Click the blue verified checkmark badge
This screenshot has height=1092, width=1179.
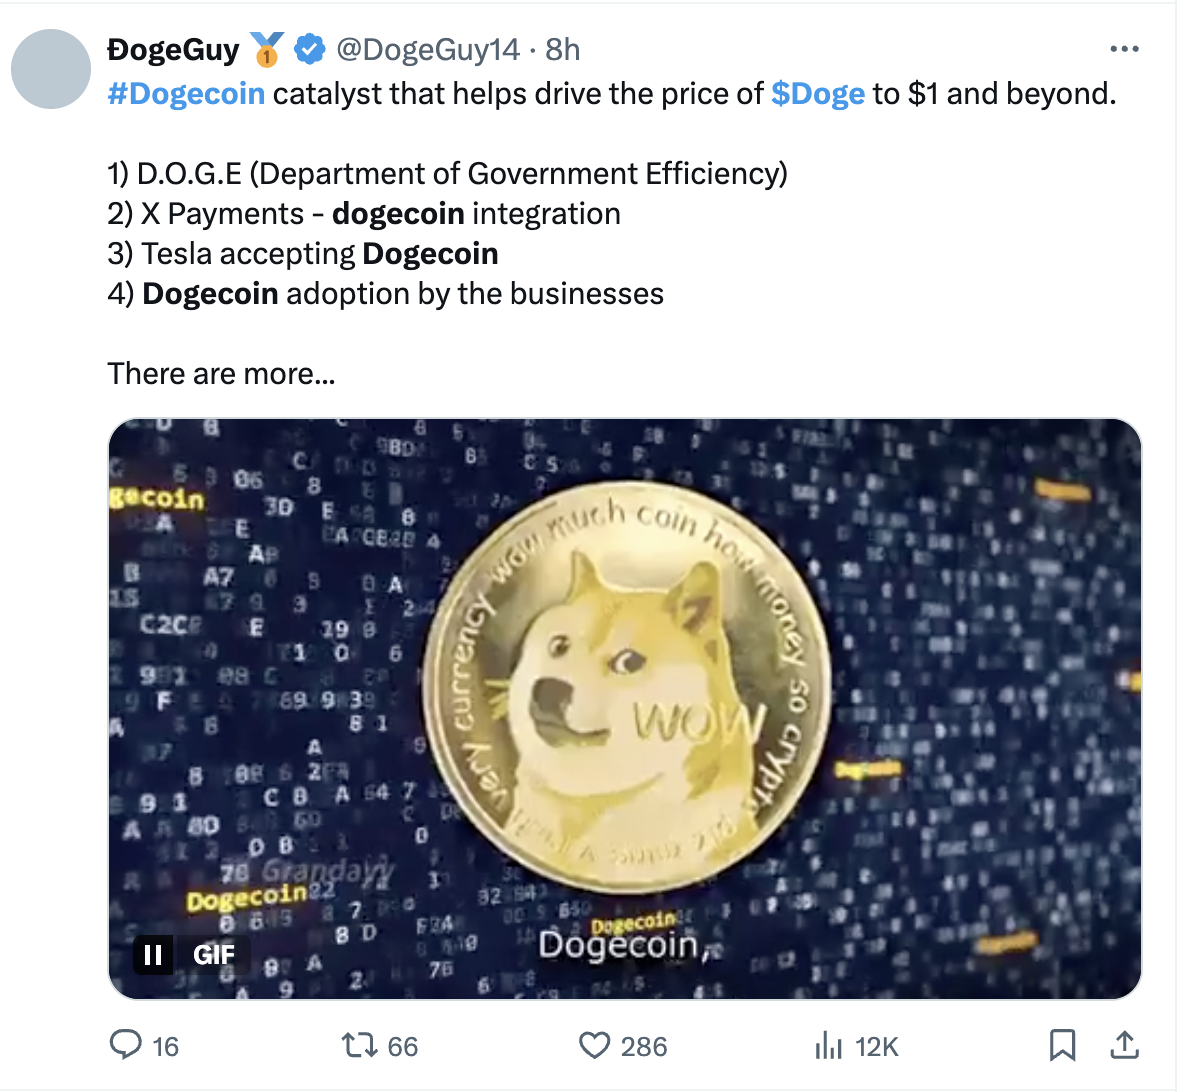pos(307,47)
